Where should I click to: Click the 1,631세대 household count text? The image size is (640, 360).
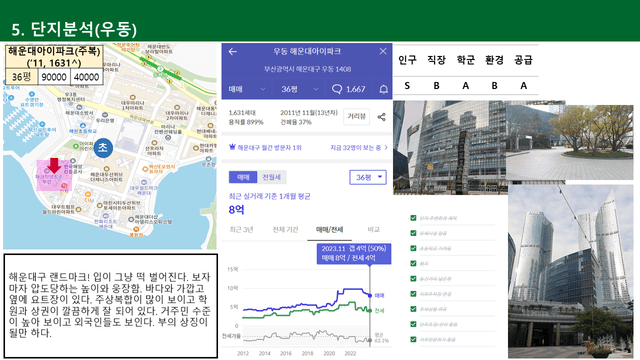[243, 112]
